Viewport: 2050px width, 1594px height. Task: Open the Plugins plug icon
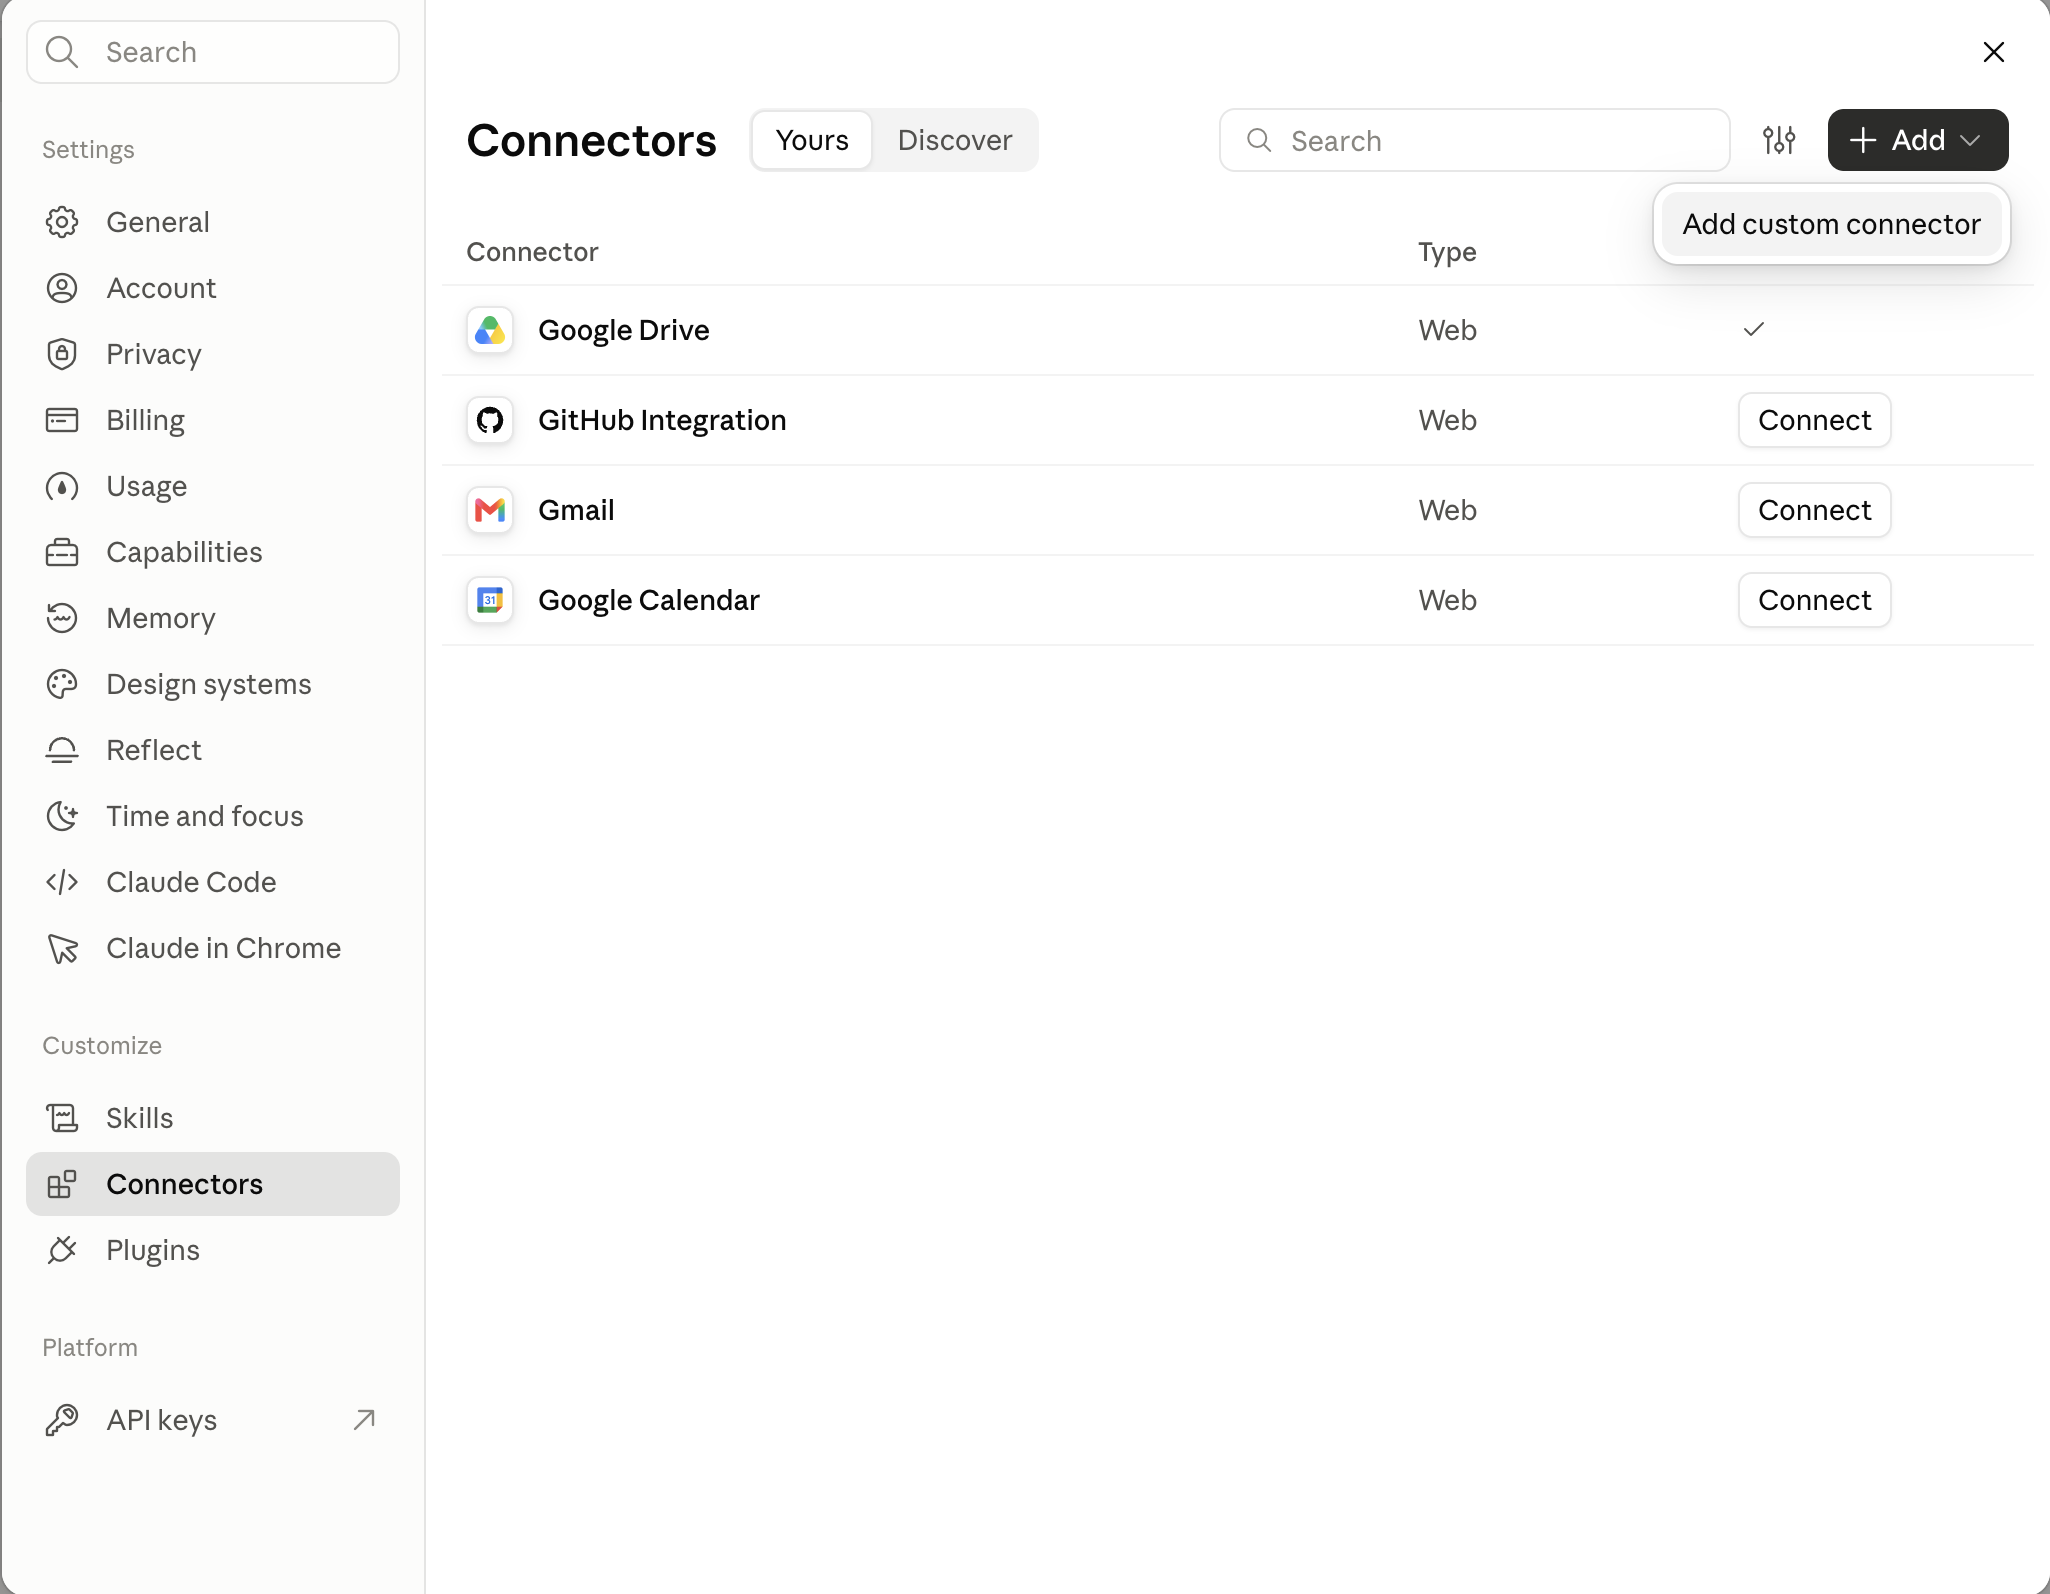point(62,1250)
